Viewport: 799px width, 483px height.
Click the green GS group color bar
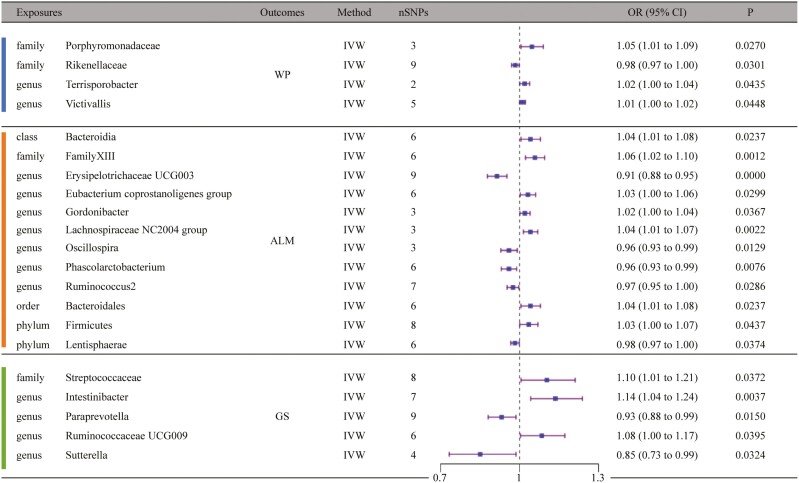4,418
